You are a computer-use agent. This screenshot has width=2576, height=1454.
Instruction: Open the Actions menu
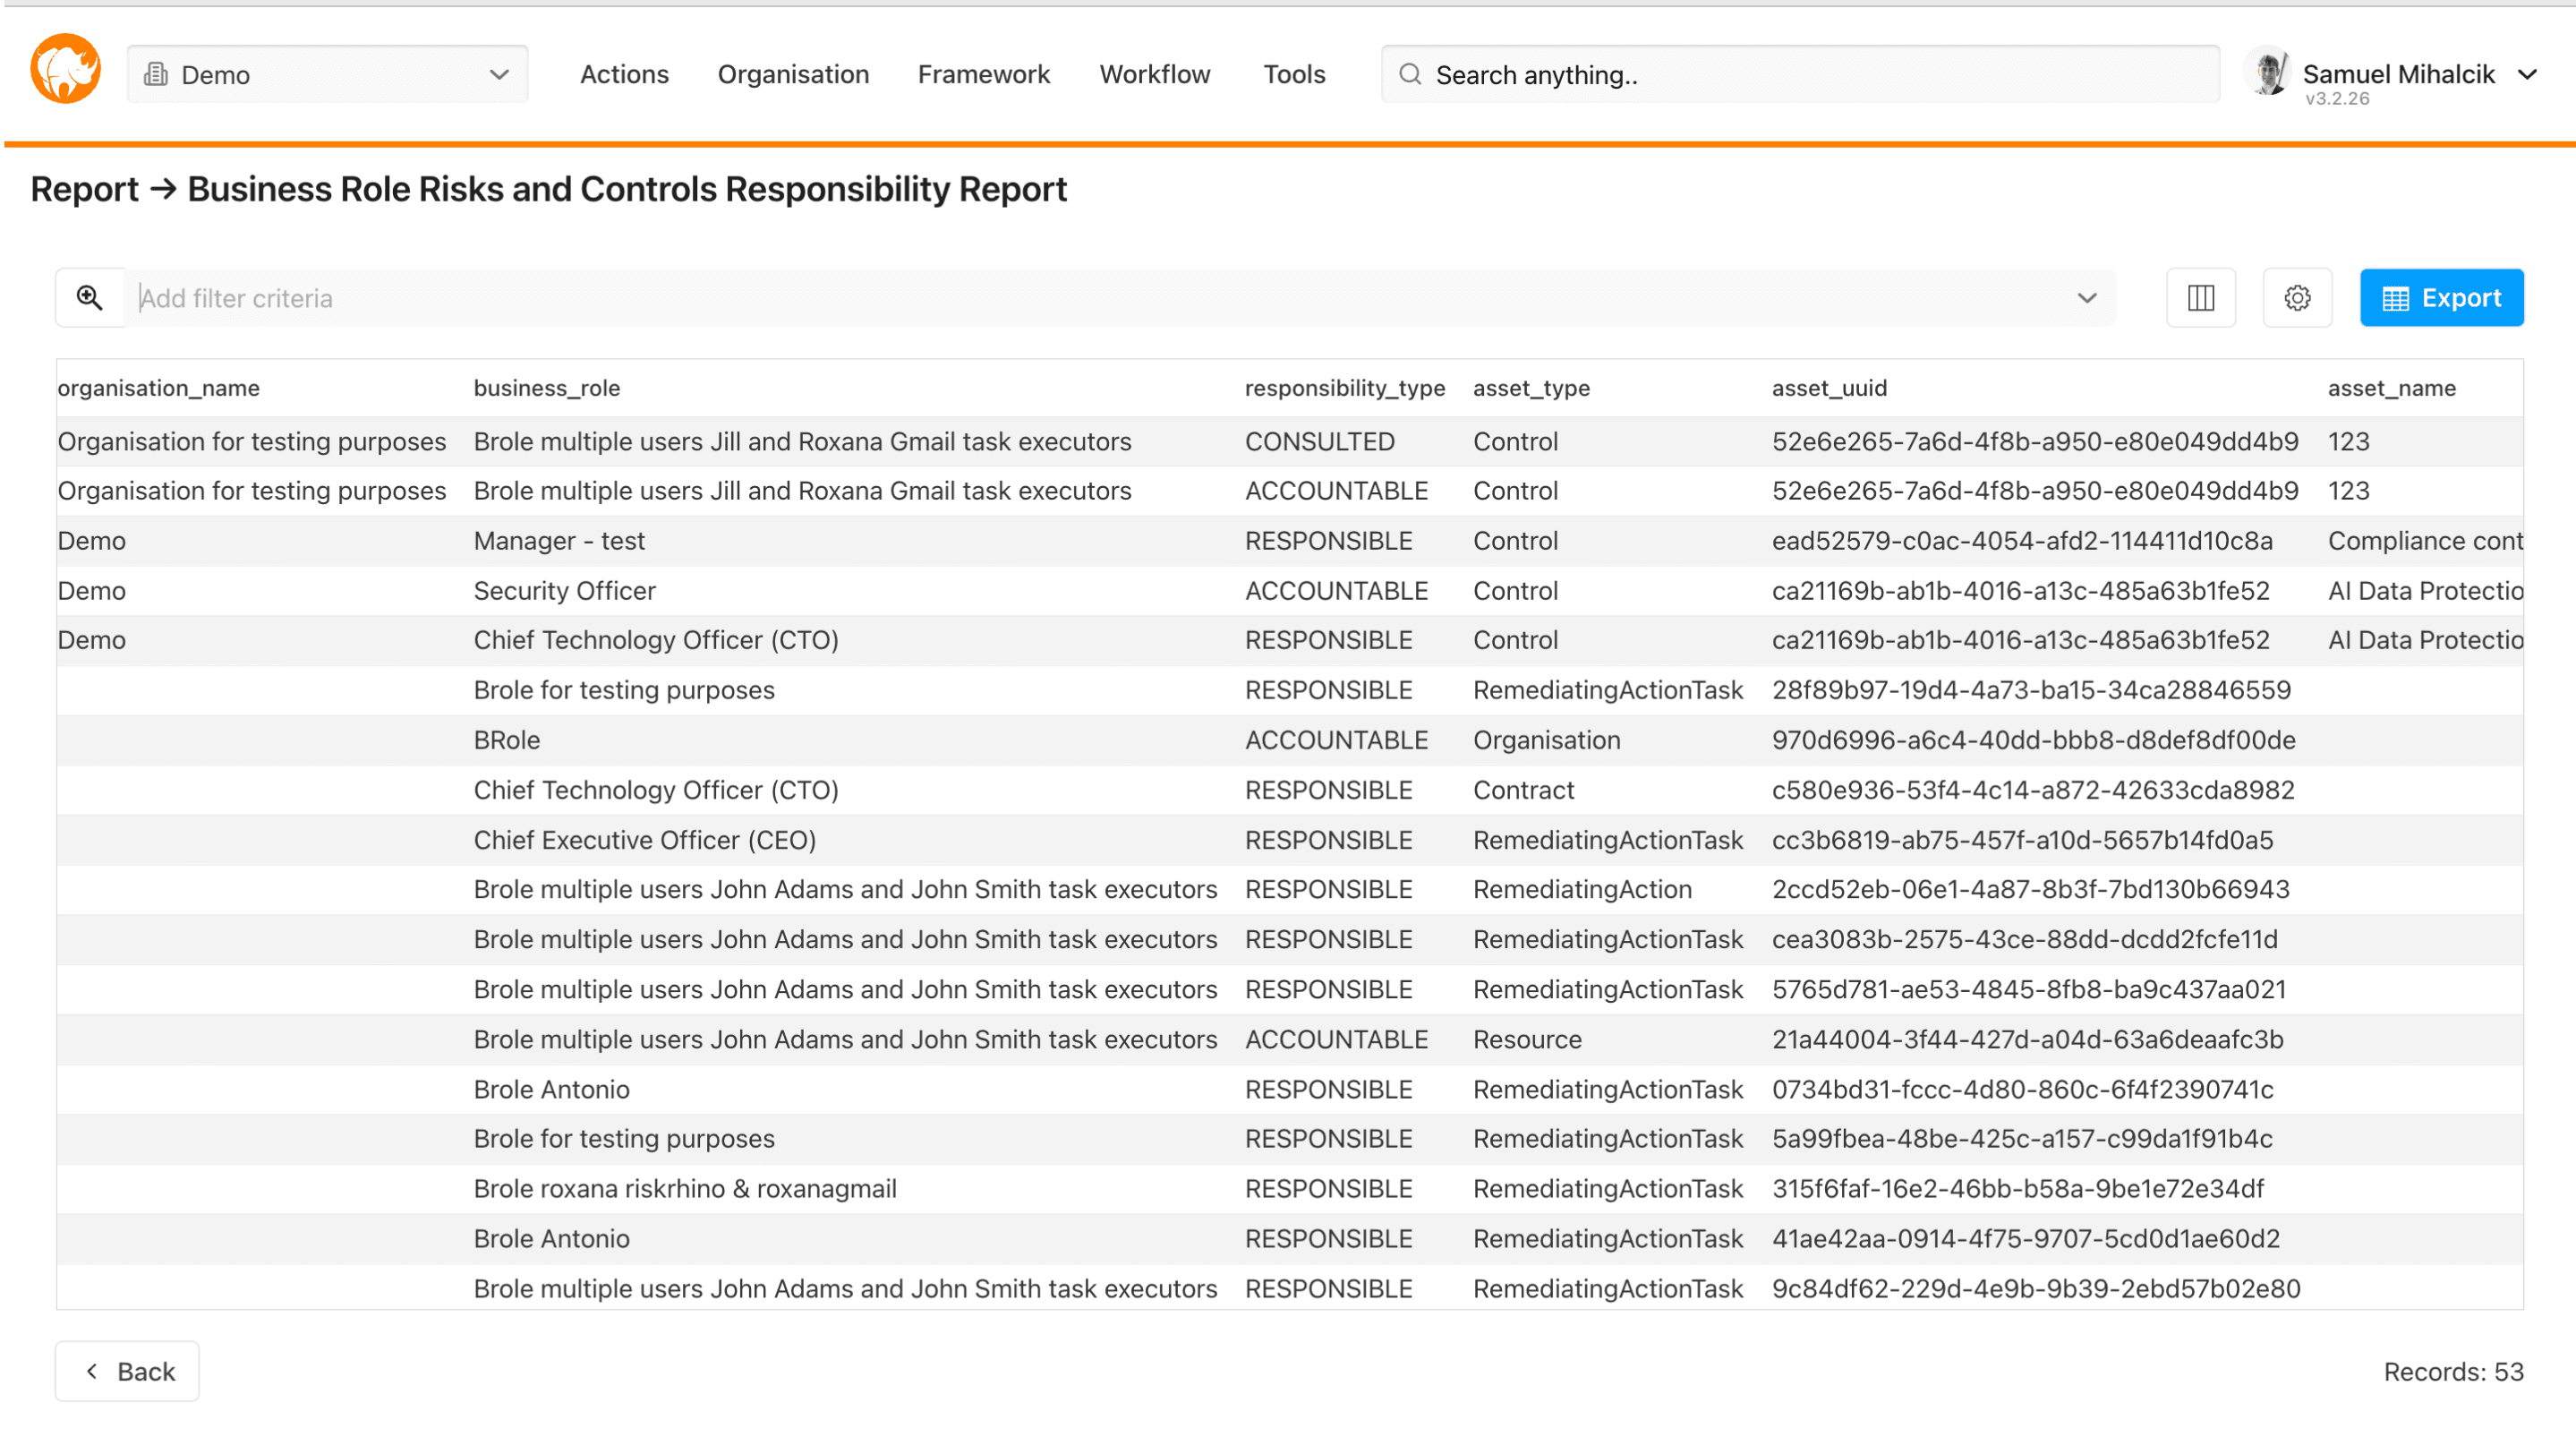point(624,74)
